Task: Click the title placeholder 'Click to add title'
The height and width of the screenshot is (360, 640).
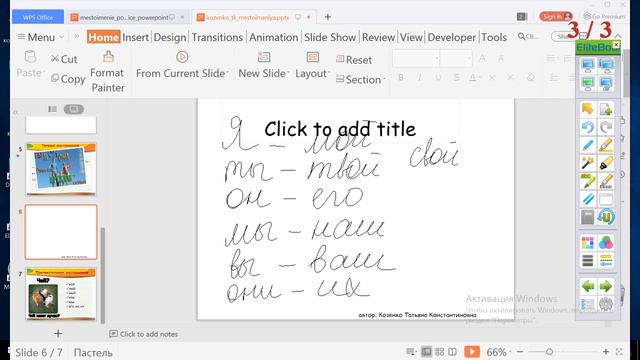Action: [x=340, y=129]
